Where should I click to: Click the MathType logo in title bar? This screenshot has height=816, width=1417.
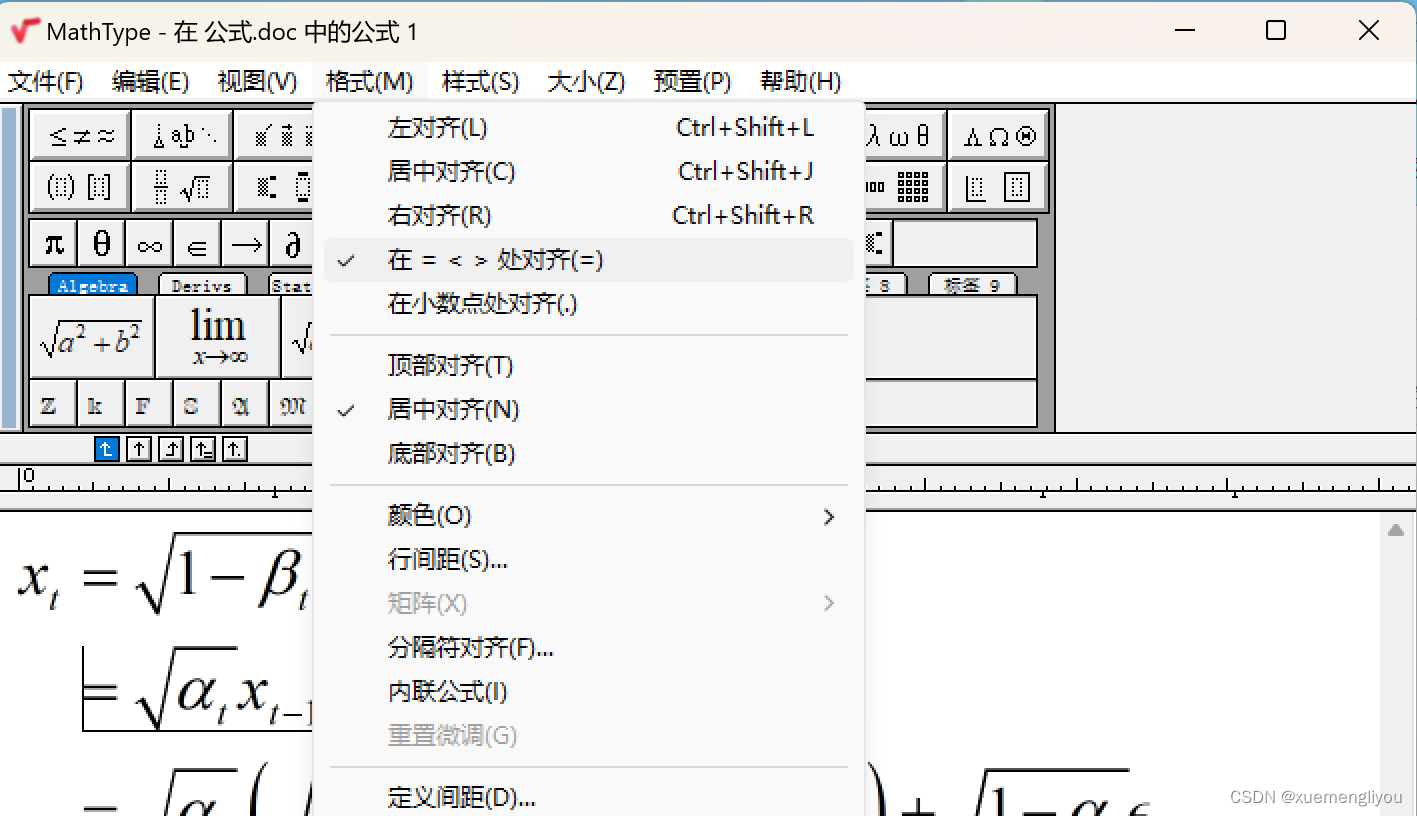[x=25, y=31]
